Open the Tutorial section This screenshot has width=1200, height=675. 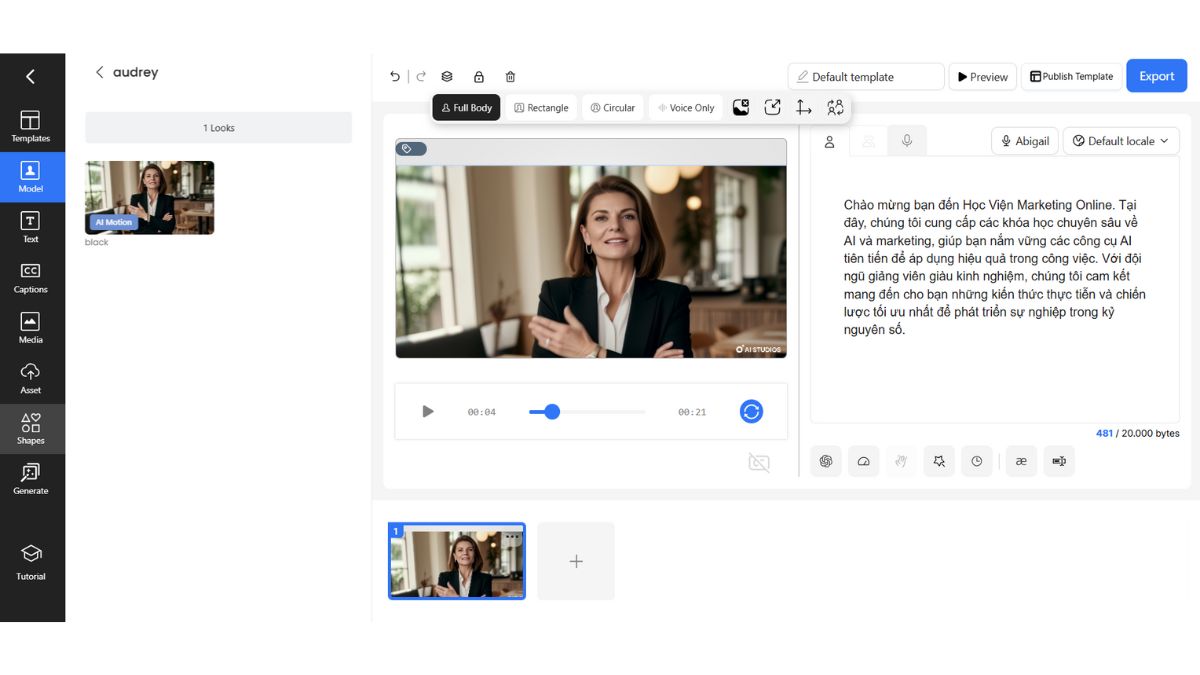[x=31, y=563]
